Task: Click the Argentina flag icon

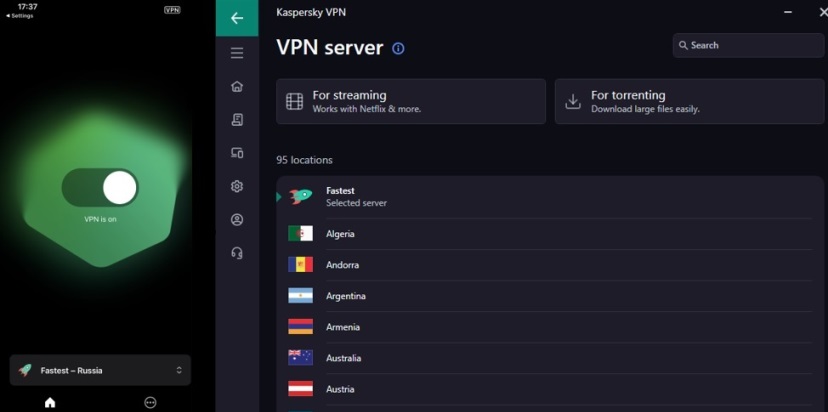Action: (300, 296)
